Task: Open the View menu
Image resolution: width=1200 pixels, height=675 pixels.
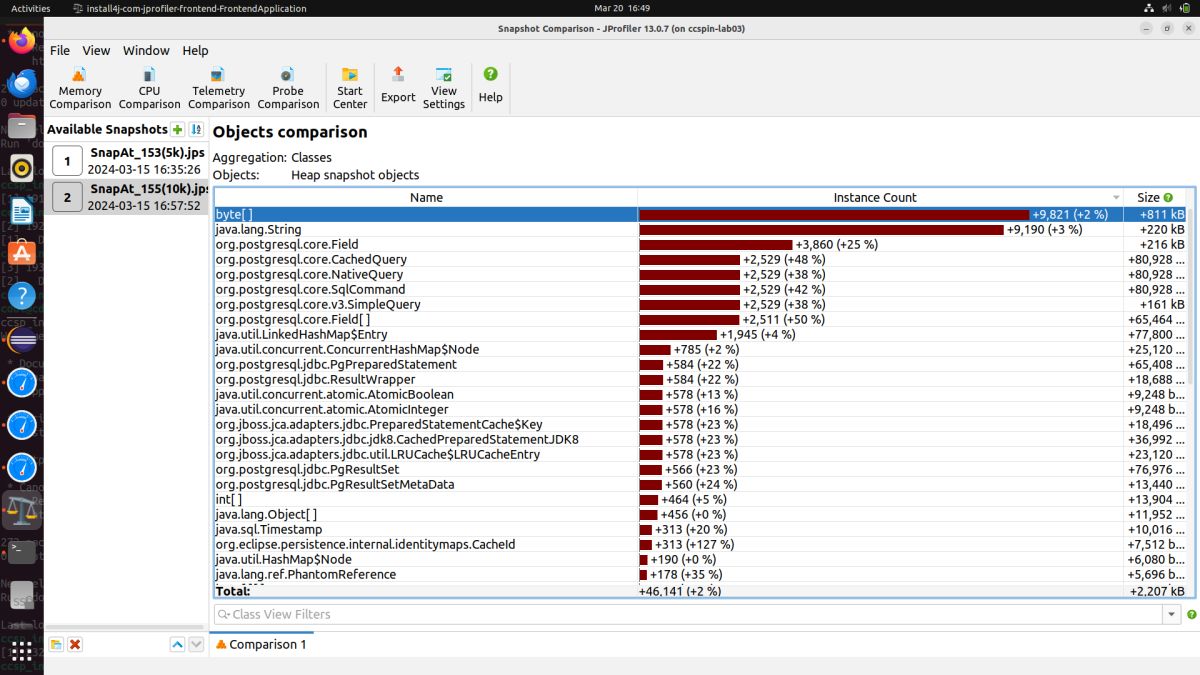Action: 96,50
